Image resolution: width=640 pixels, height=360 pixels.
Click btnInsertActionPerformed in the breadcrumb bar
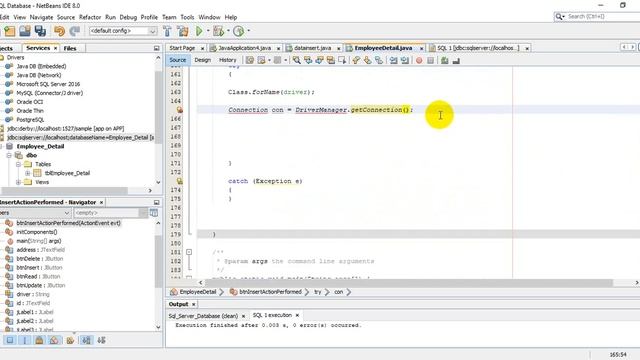tap(270, 292)
